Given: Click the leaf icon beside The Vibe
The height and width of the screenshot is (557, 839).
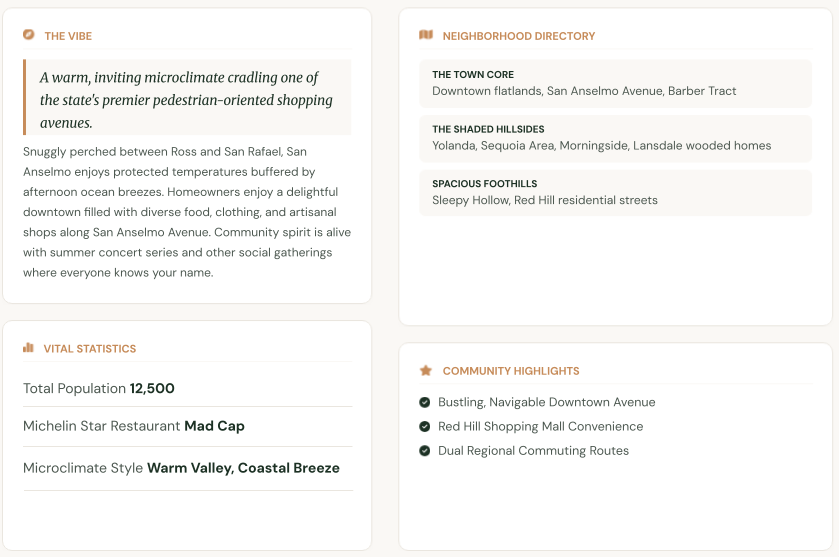Looking at the screenshot, I should tap(28, 35).
